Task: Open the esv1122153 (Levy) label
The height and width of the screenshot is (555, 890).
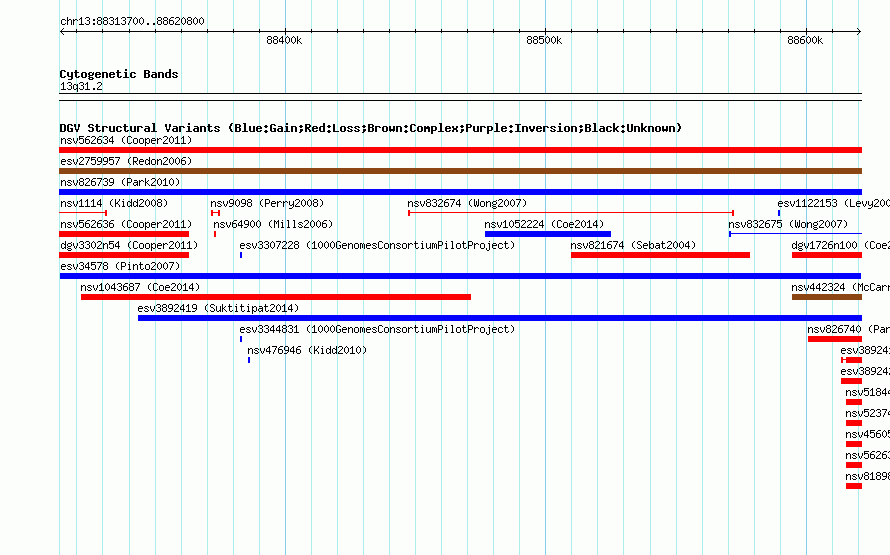Action: click(833, 203)
